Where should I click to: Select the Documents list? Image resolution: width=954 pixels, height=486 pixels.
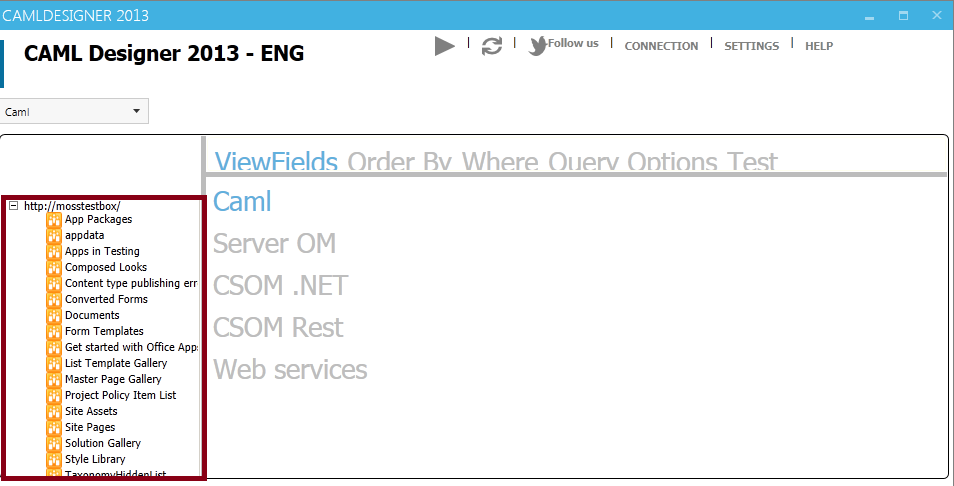[92, 315]
